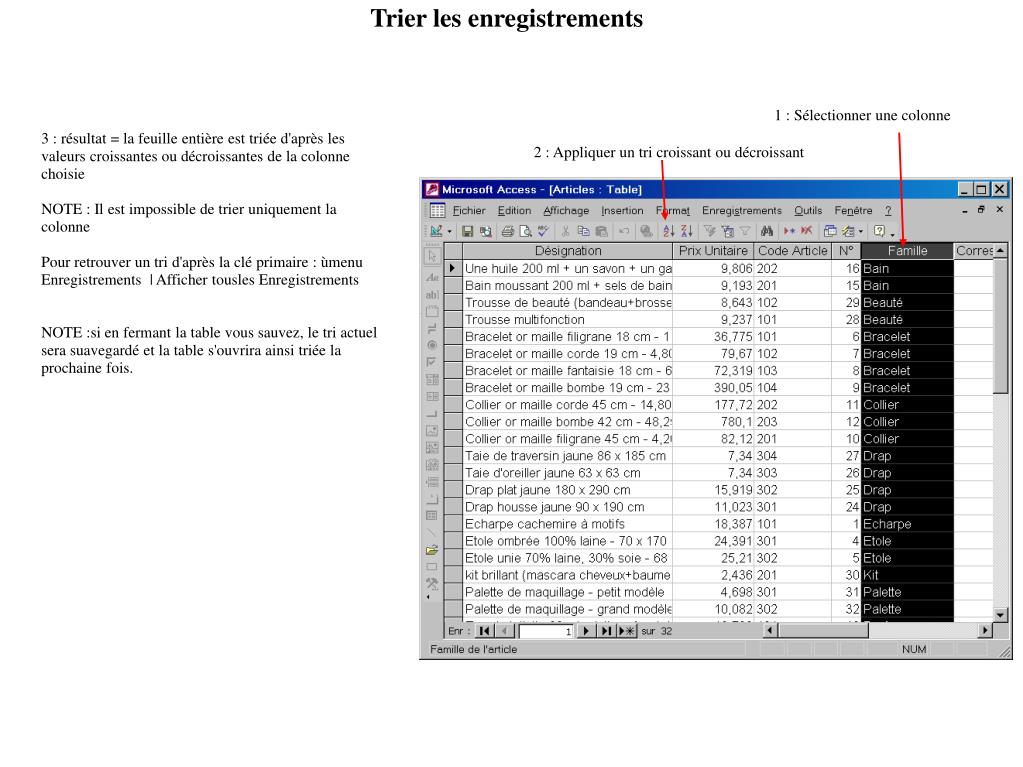Click cell 'Taie d'oreiller jaune 63 x 63 cm'

click(x=568, y=473)
